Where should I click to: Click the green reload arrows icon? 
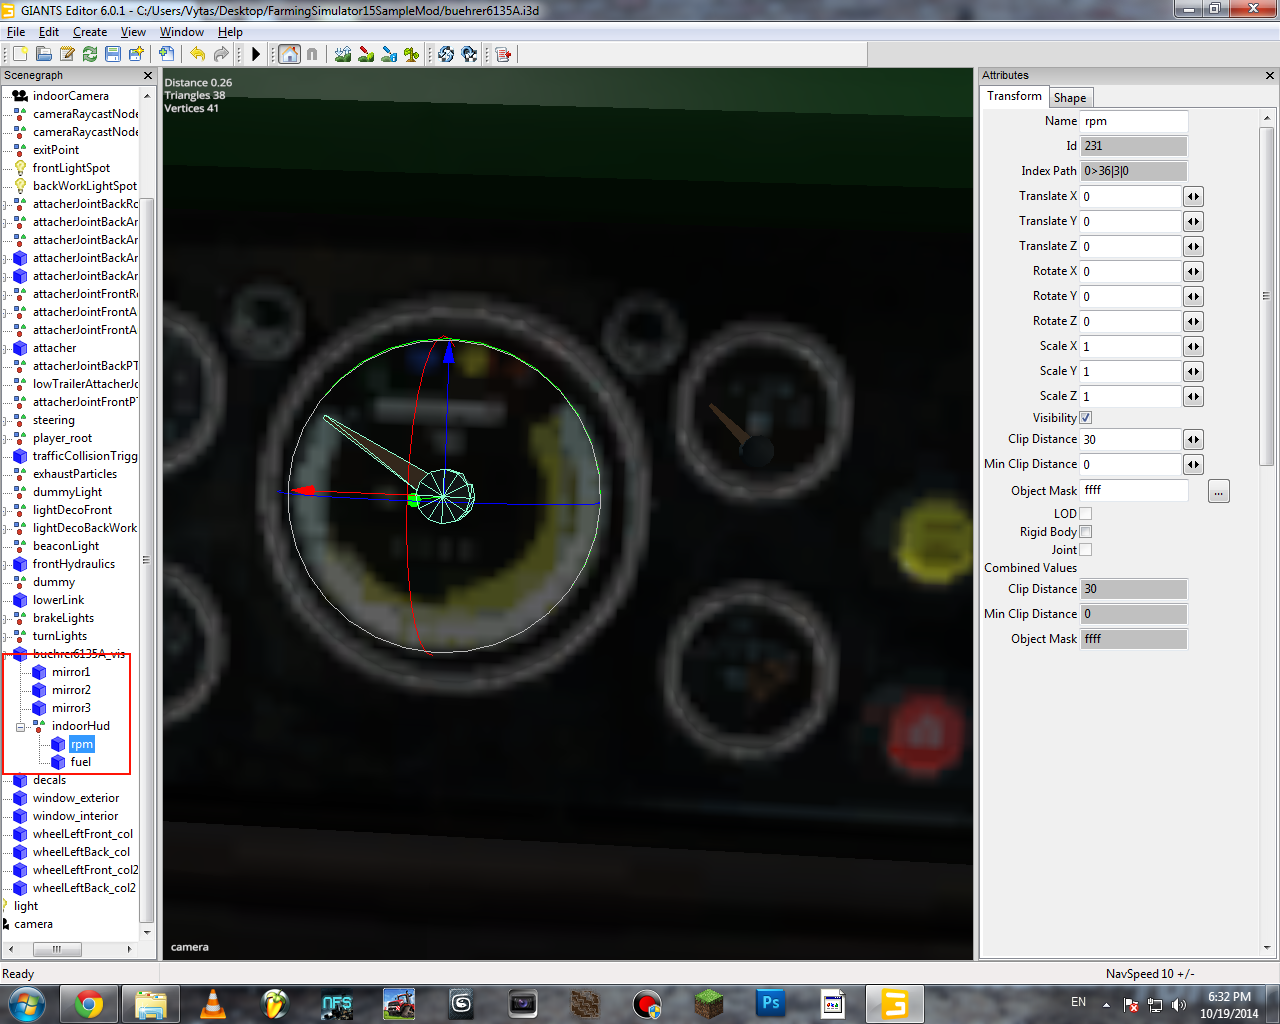(90, 54)
